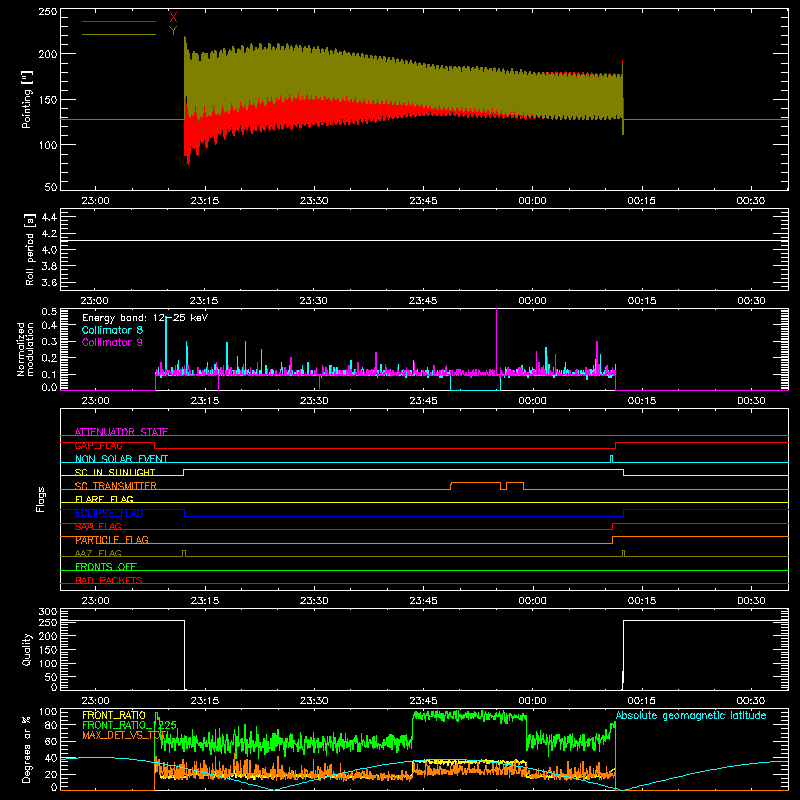
Task: Click the 4.4 tick on Roll period axis
Action: coord(49,217)
